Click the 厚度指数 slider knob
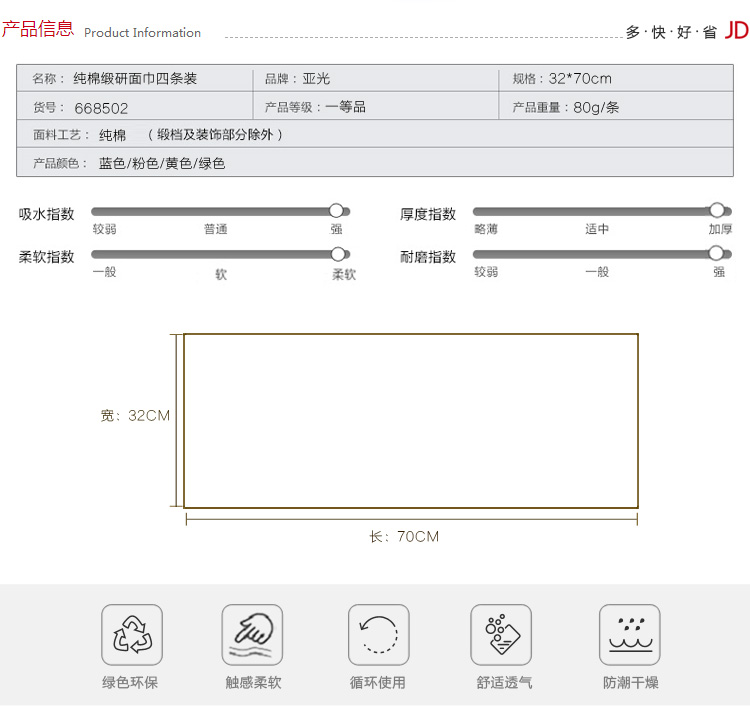Viewport: 750px width, 710px height. (717, 210)
